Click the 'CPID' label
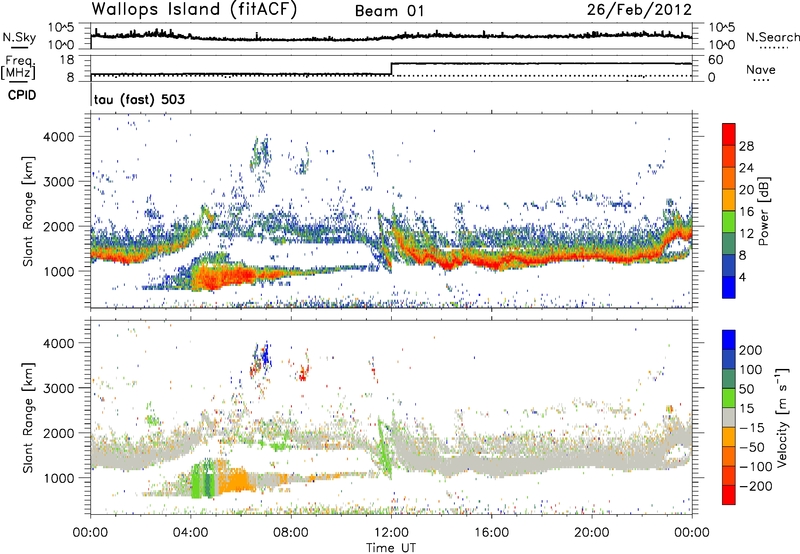 point(22,95)
